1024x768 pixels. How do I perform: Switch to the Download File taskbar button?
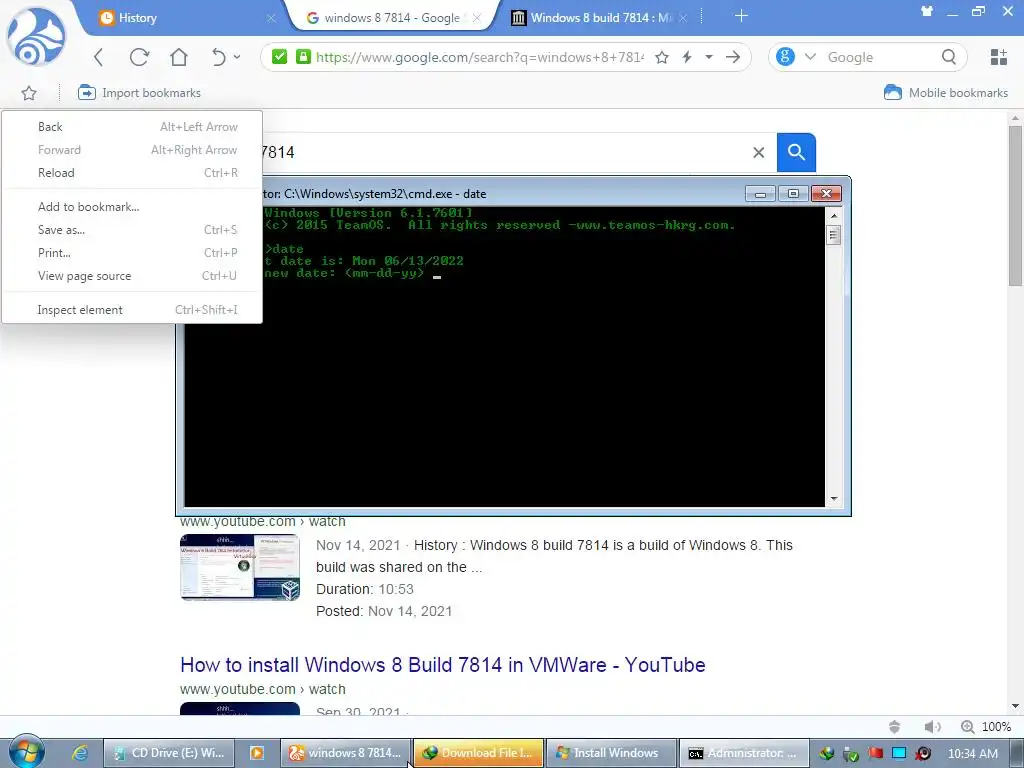[478, 753]
